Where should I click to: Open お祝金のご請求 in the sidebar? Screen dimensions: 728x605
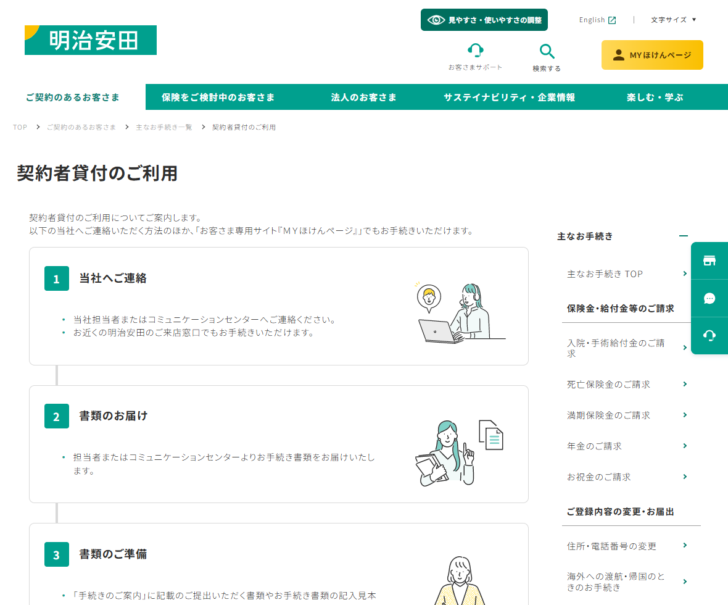626,477
